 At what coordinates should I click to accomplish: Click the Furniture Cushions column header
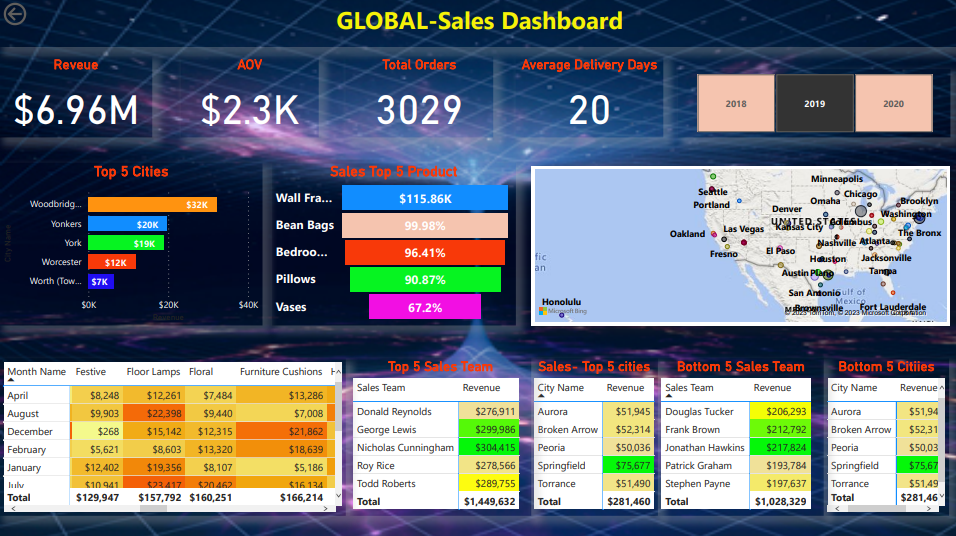point(281,371)
